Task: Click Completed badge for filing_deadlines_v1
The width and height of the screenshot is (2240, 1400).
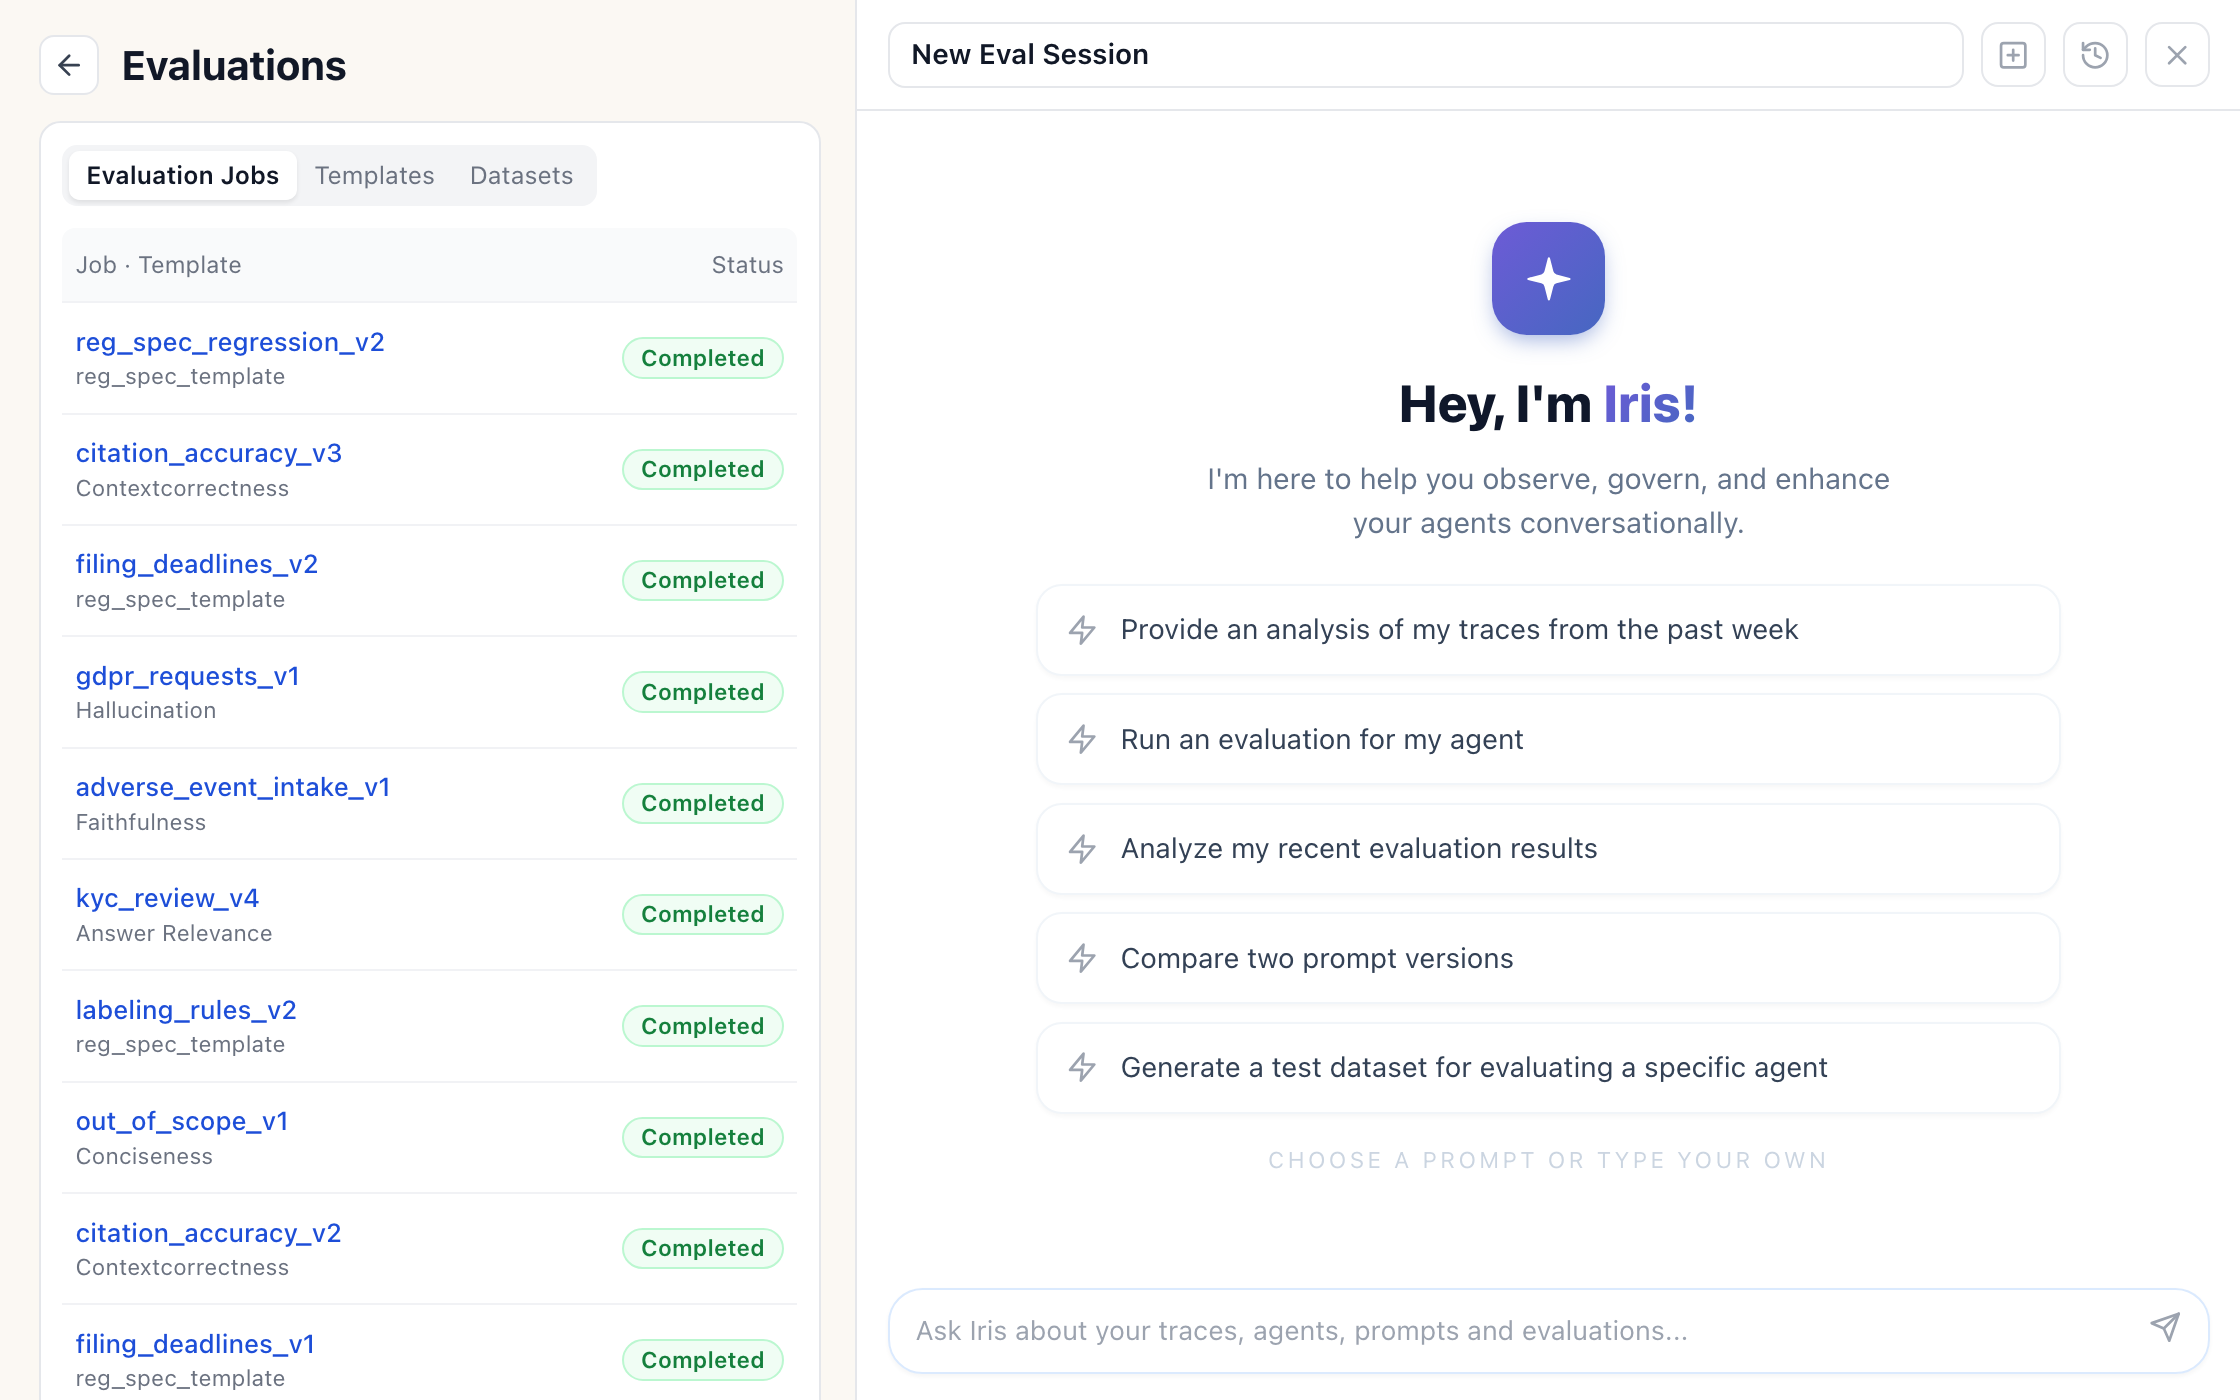Action: click(x=703, y=1360)
